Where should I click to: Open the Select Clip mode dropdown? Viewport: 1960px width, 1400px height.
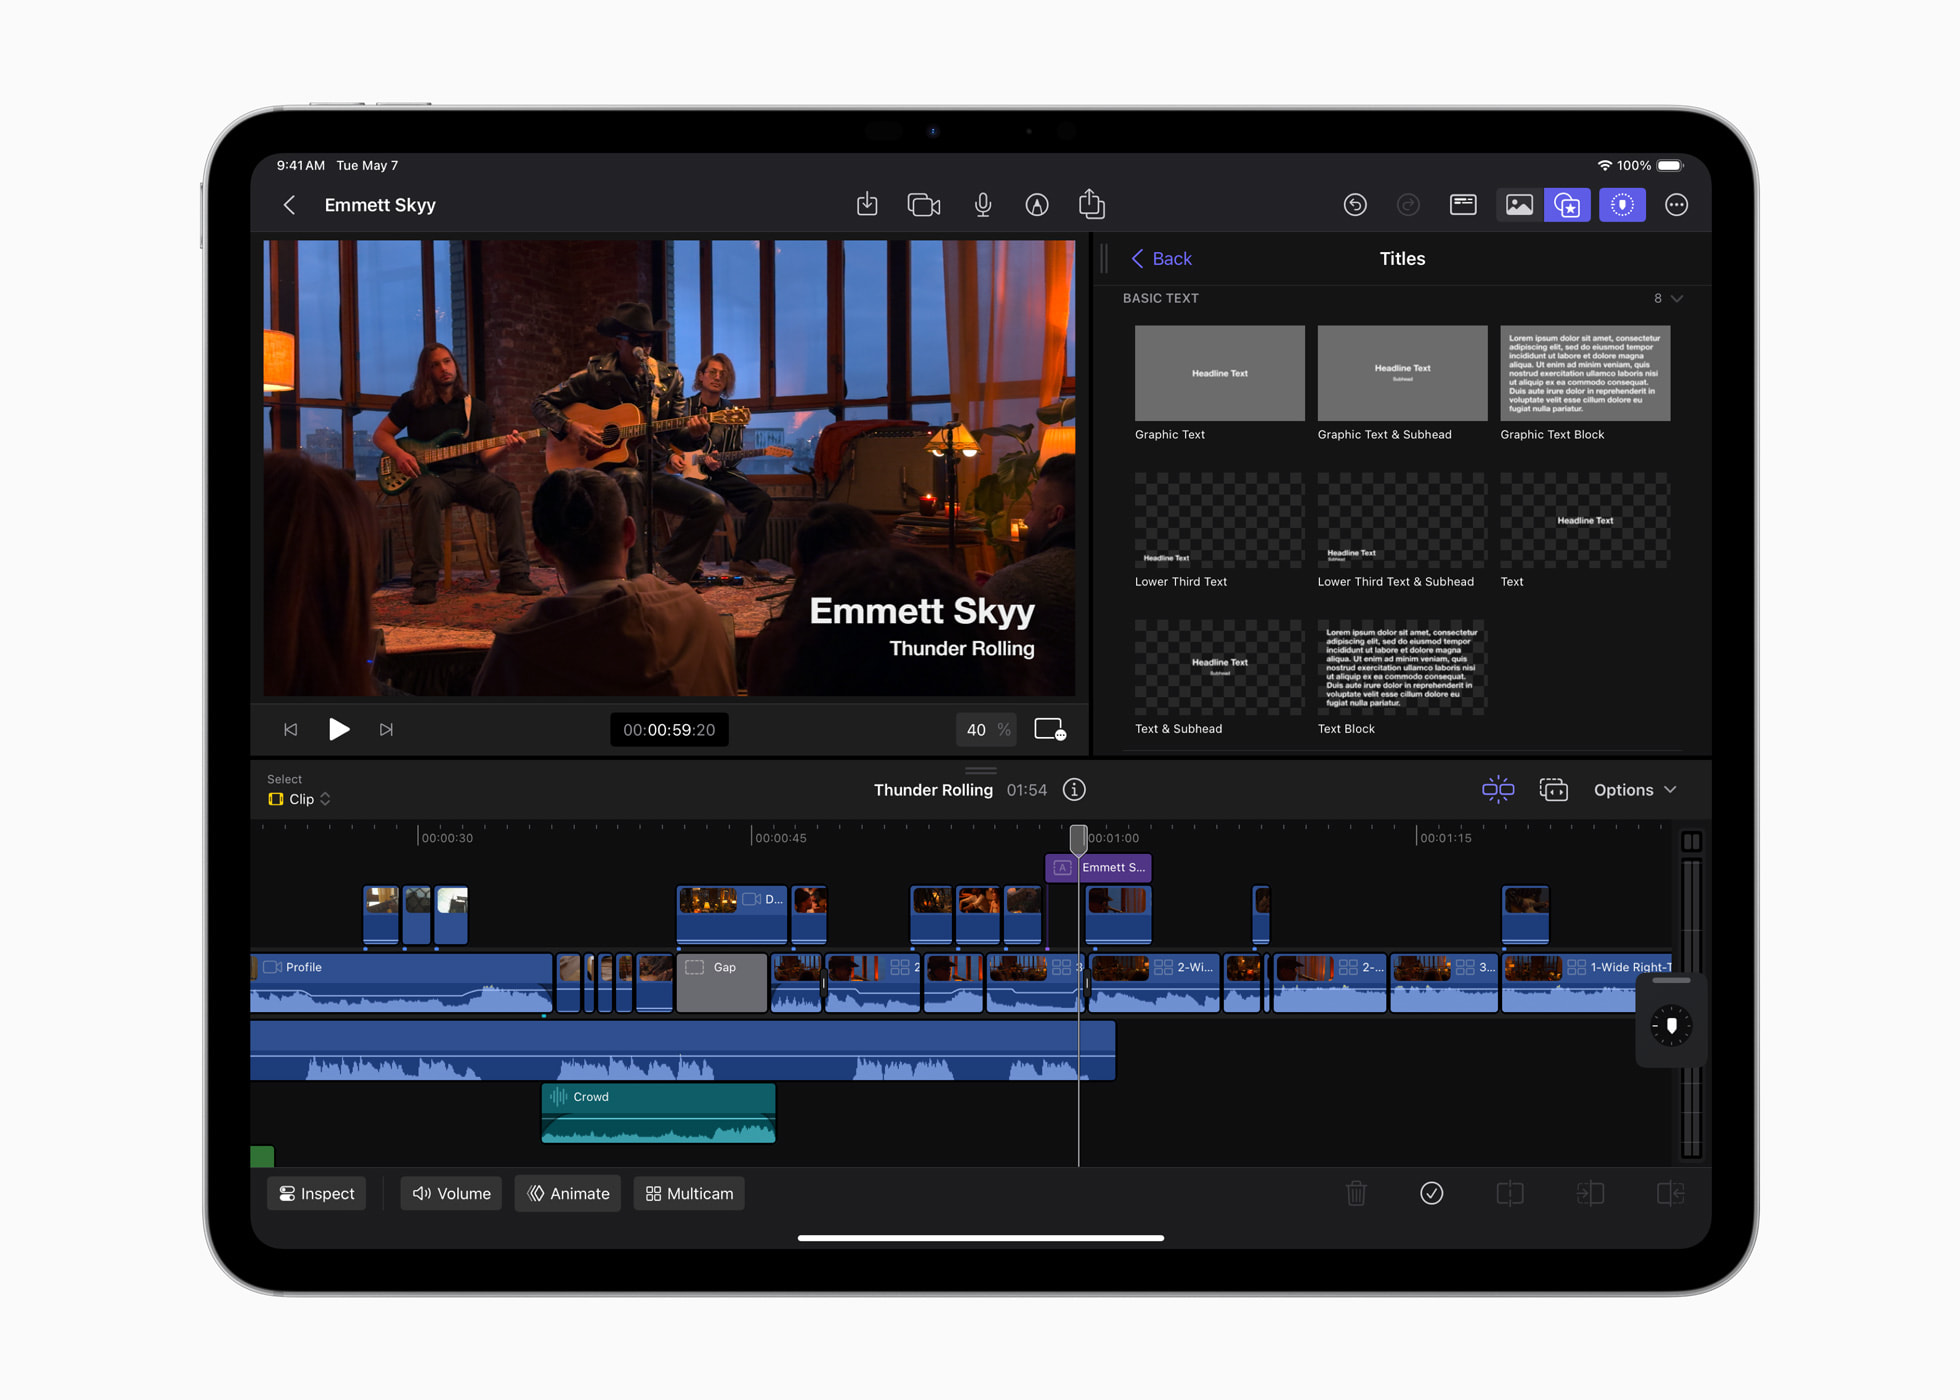298,798
